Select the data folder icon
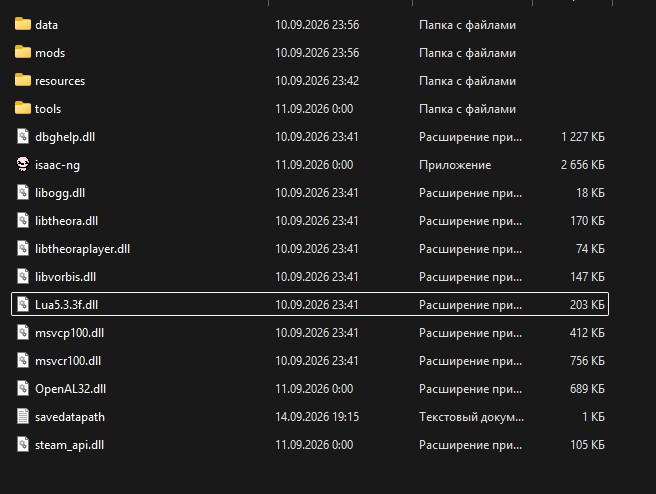The width and height of the screenshot is (656, 494). 23,24
